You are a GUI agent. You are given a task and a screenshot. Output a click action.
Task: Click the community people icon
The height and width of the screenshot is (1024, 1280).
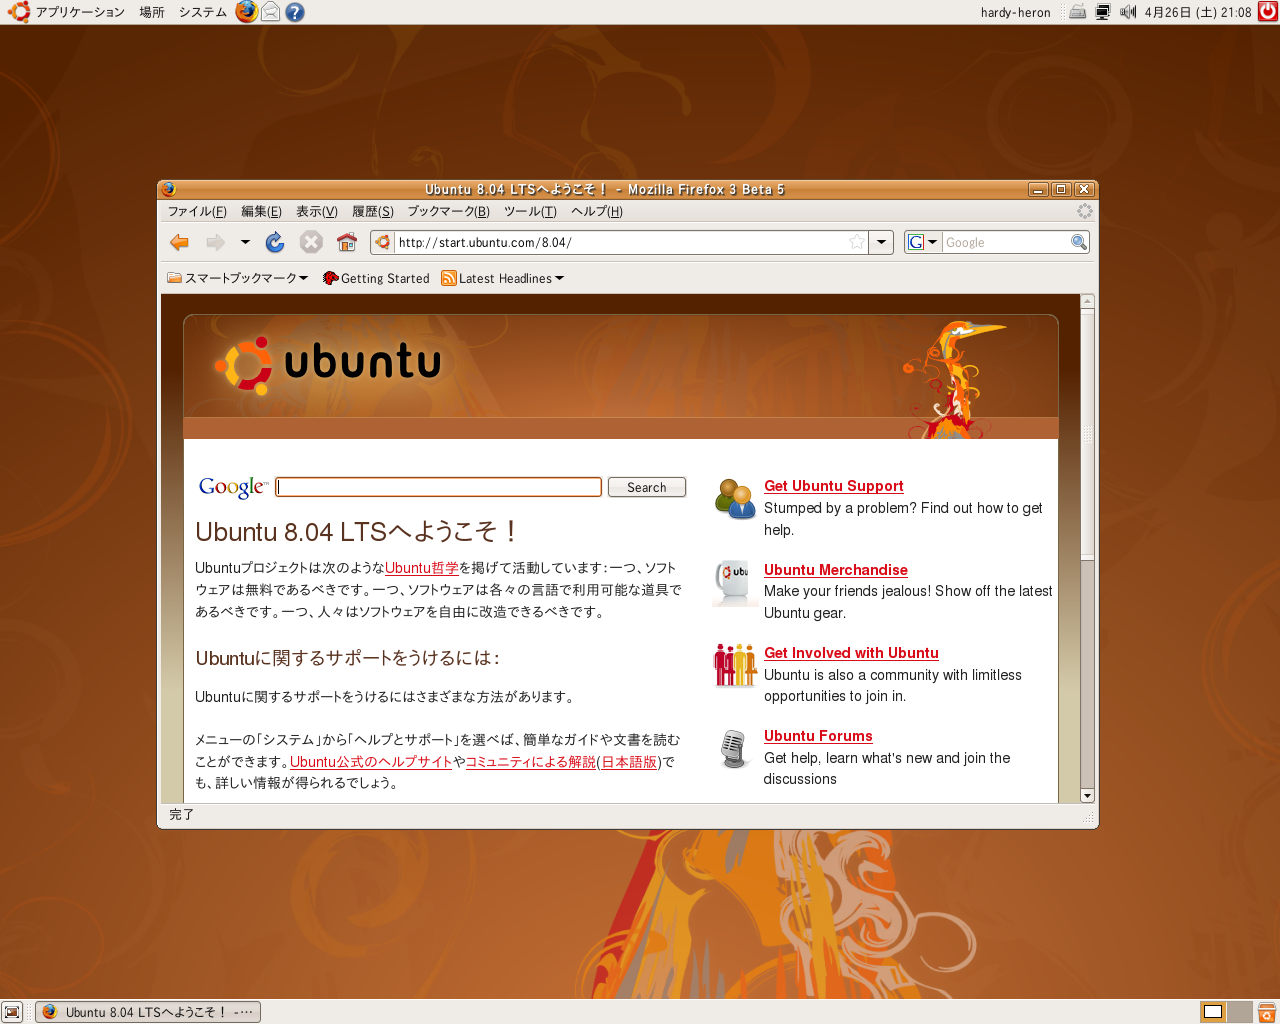735,665
